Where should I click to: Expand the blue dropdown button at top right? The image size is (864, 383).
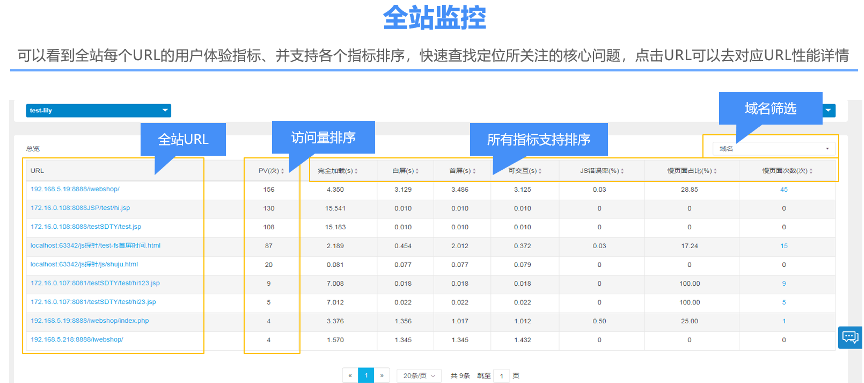point(829,110)
